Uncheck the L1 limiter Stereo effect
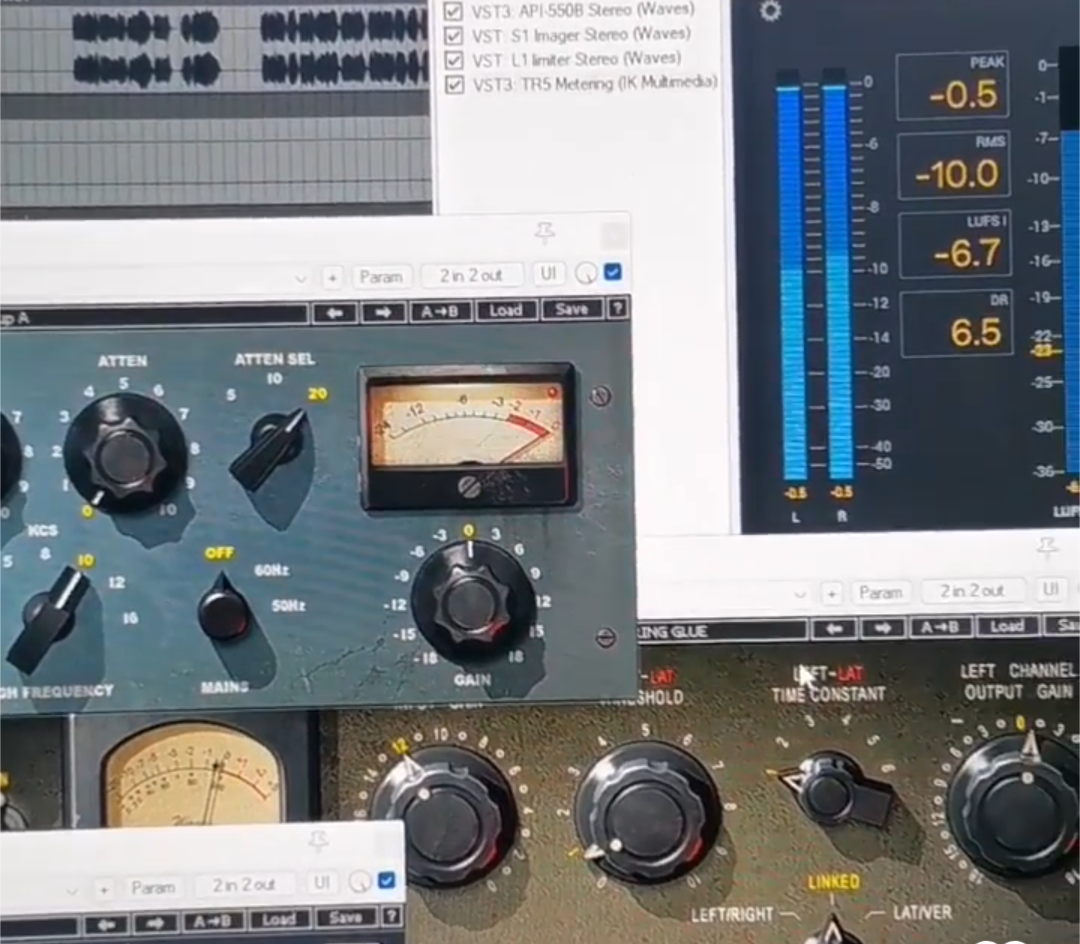 coord(453,59)
